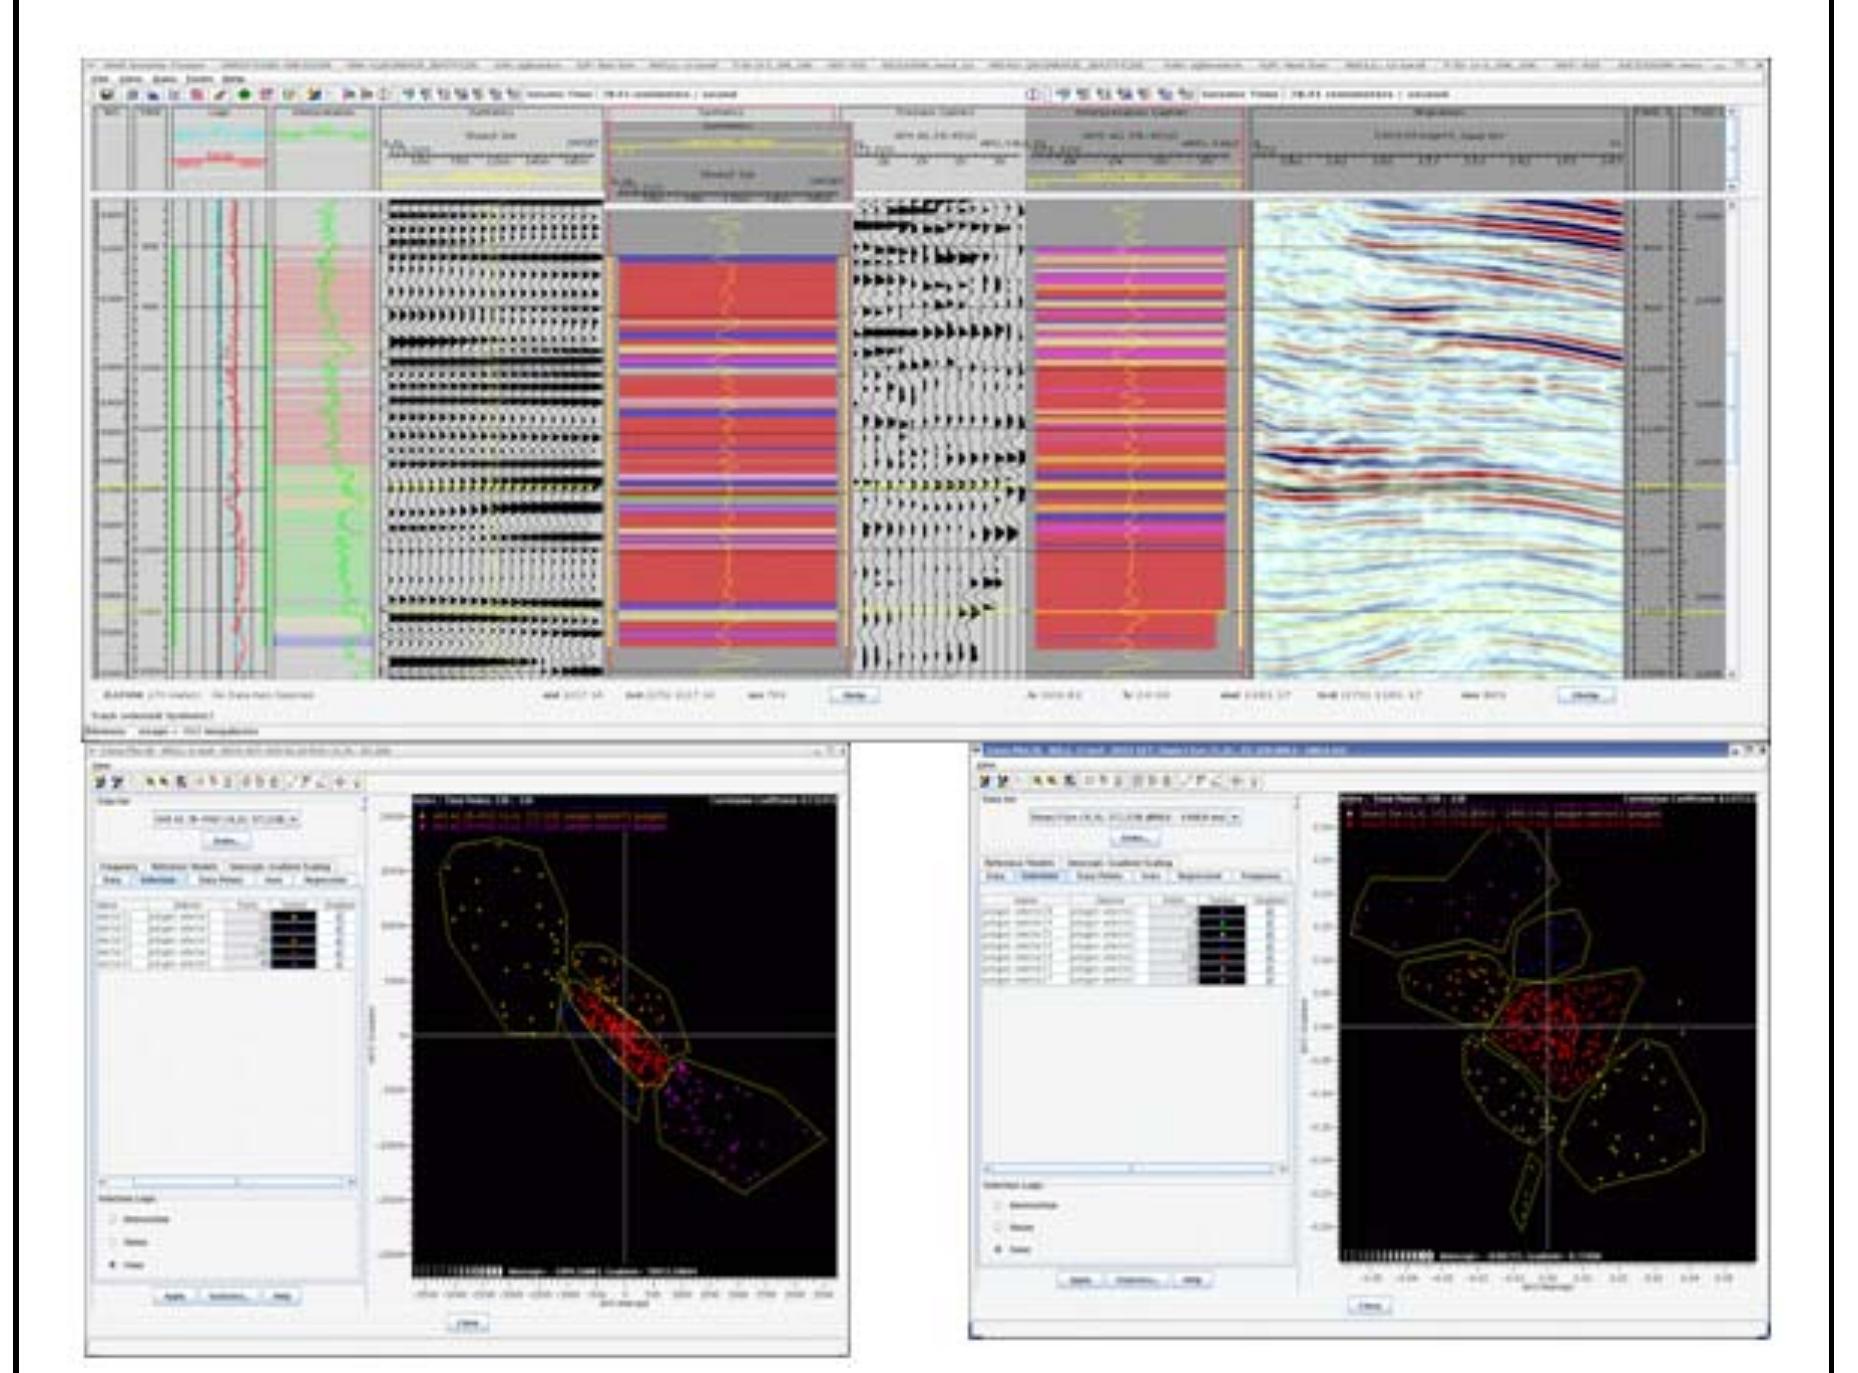Click symbol swatch of top polygon row, right window

pyautogui.click(x=1221, y=912)
